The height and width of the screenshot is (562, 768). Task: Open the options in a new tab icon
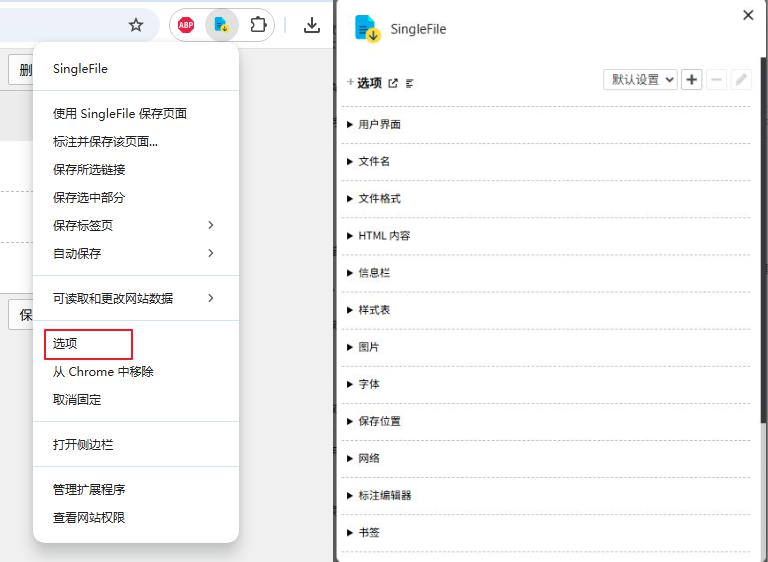393,83
